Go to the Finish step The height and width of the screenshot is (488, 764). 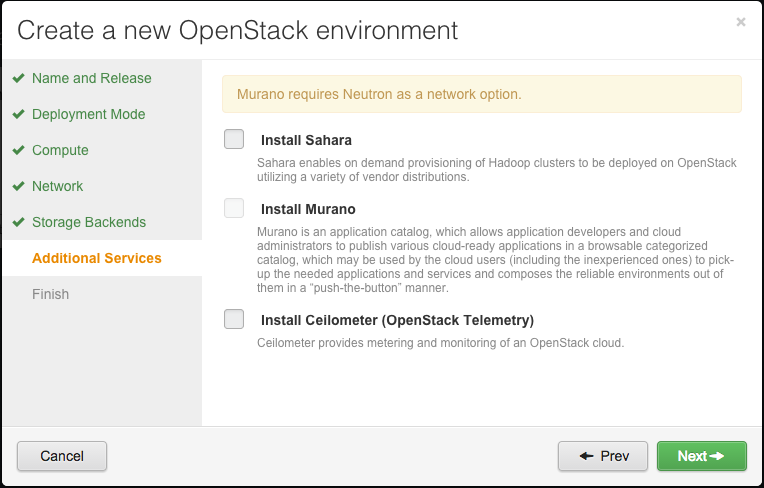tap(51, 294)
